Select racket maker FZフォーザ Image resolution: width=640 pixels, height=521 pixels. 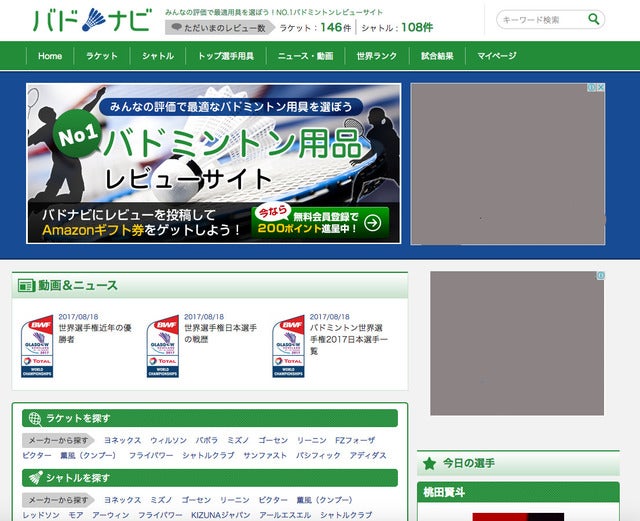[x=355, y=440]
